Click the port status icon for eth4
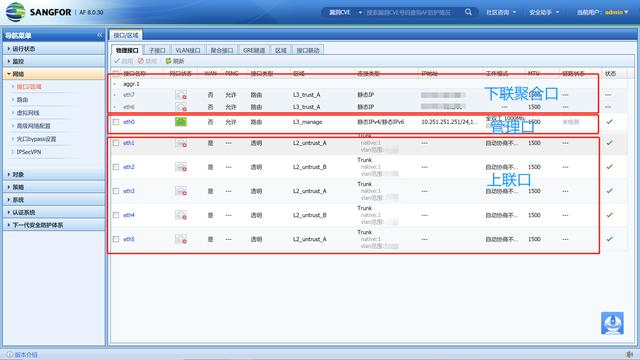 pos(181,215)
